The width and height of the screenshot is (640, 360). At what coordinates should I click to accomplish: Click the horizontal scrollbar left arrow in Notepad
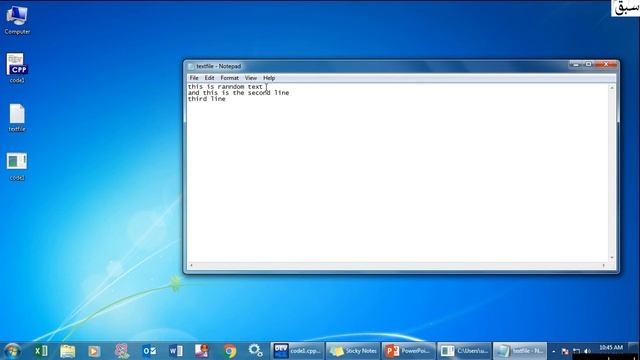(191, 266)
